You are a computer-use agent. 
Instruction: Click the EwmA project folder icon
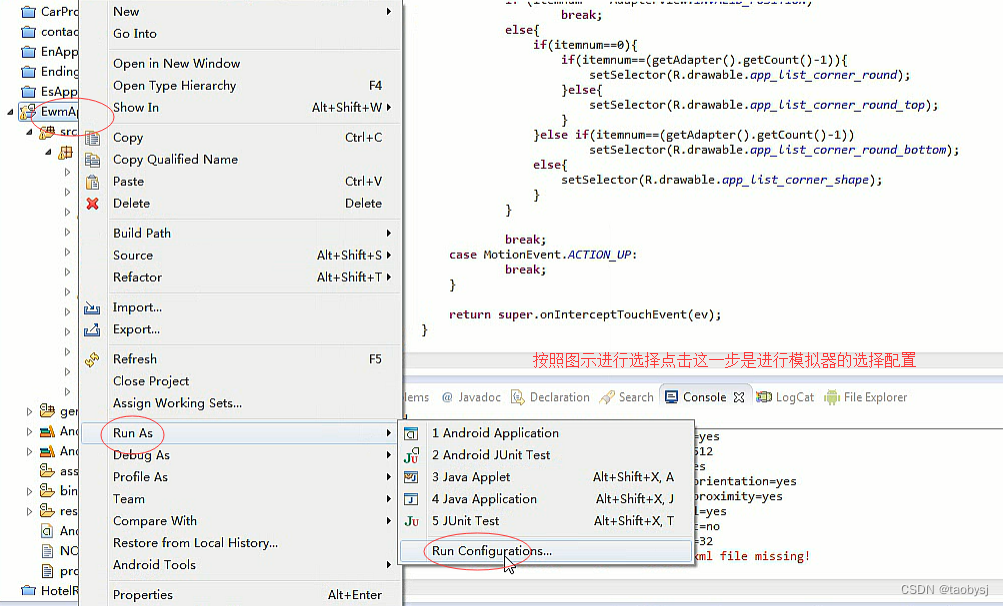[28, 112]
